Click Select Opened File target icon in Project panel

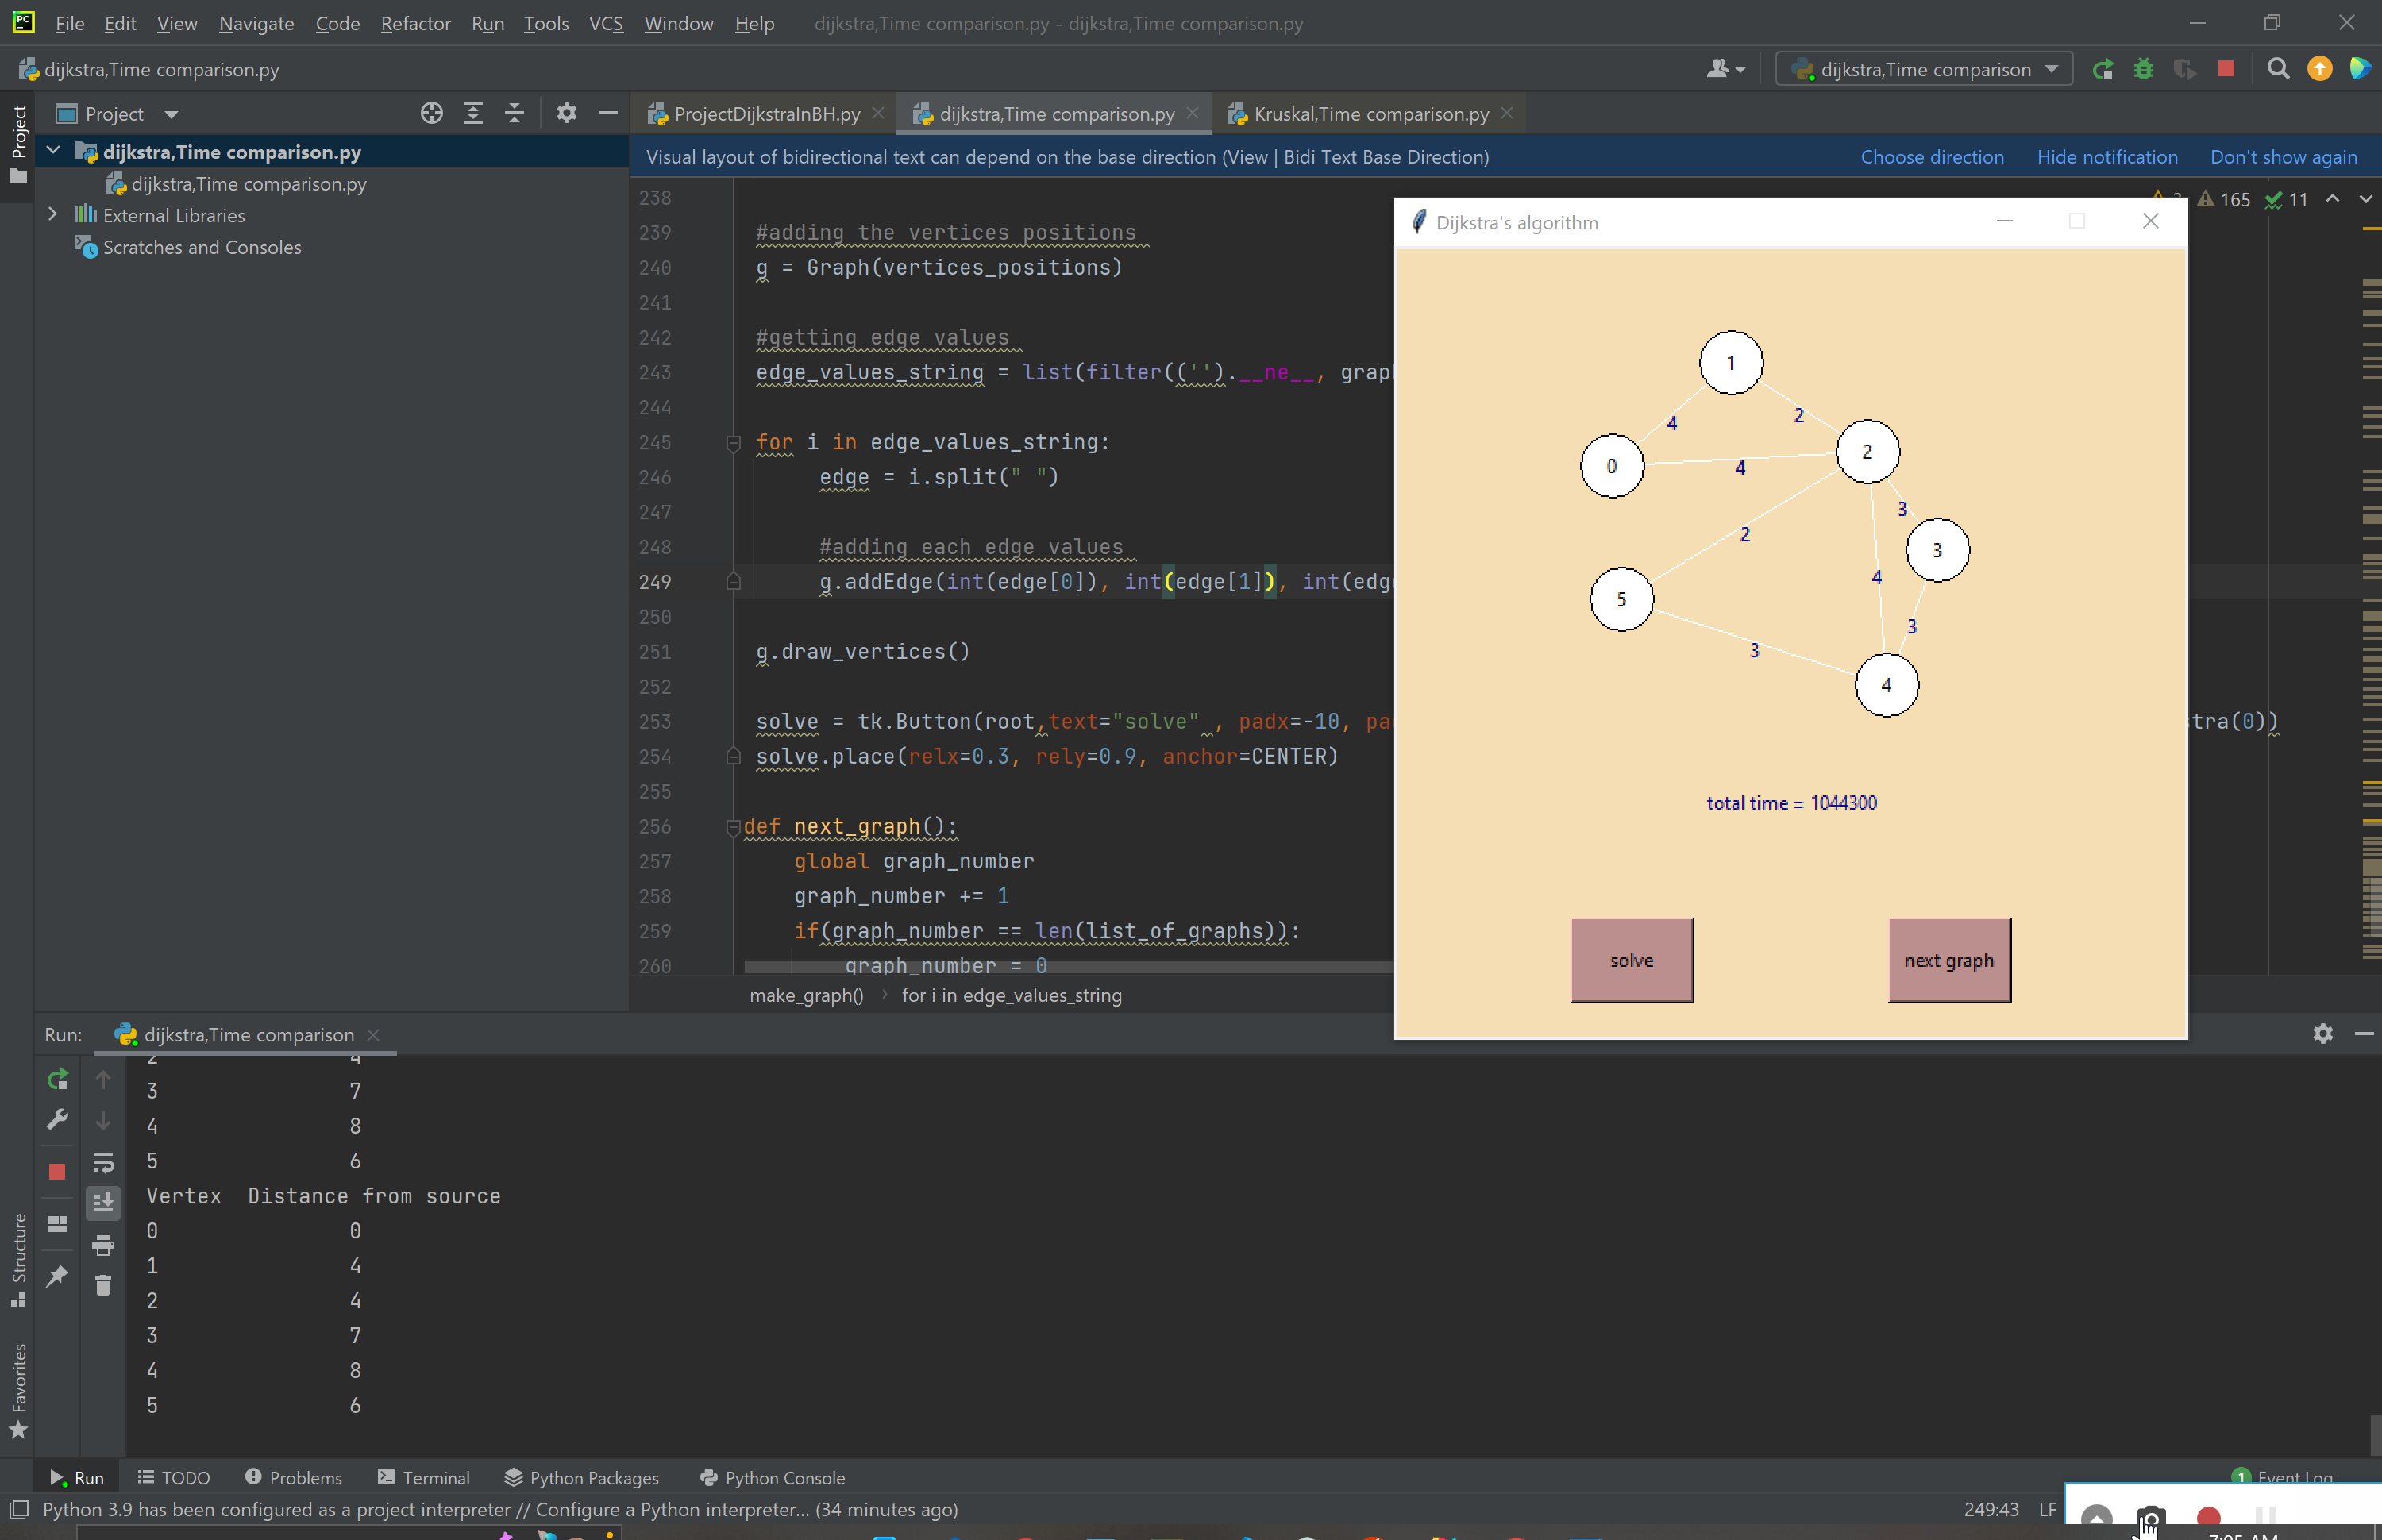coord(431,113)
